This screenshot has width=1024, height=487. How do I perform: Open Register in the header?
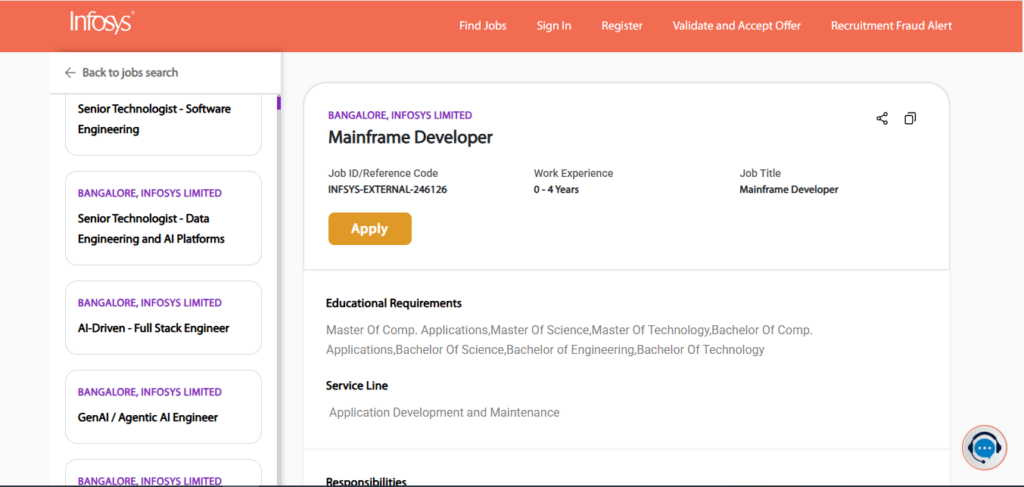click(622, 25)
